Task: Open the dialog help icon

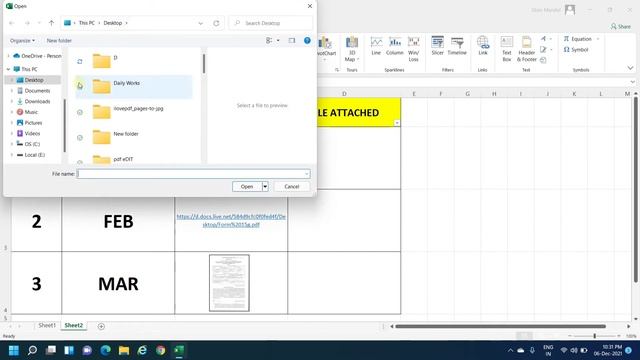Action: point(307,40)
